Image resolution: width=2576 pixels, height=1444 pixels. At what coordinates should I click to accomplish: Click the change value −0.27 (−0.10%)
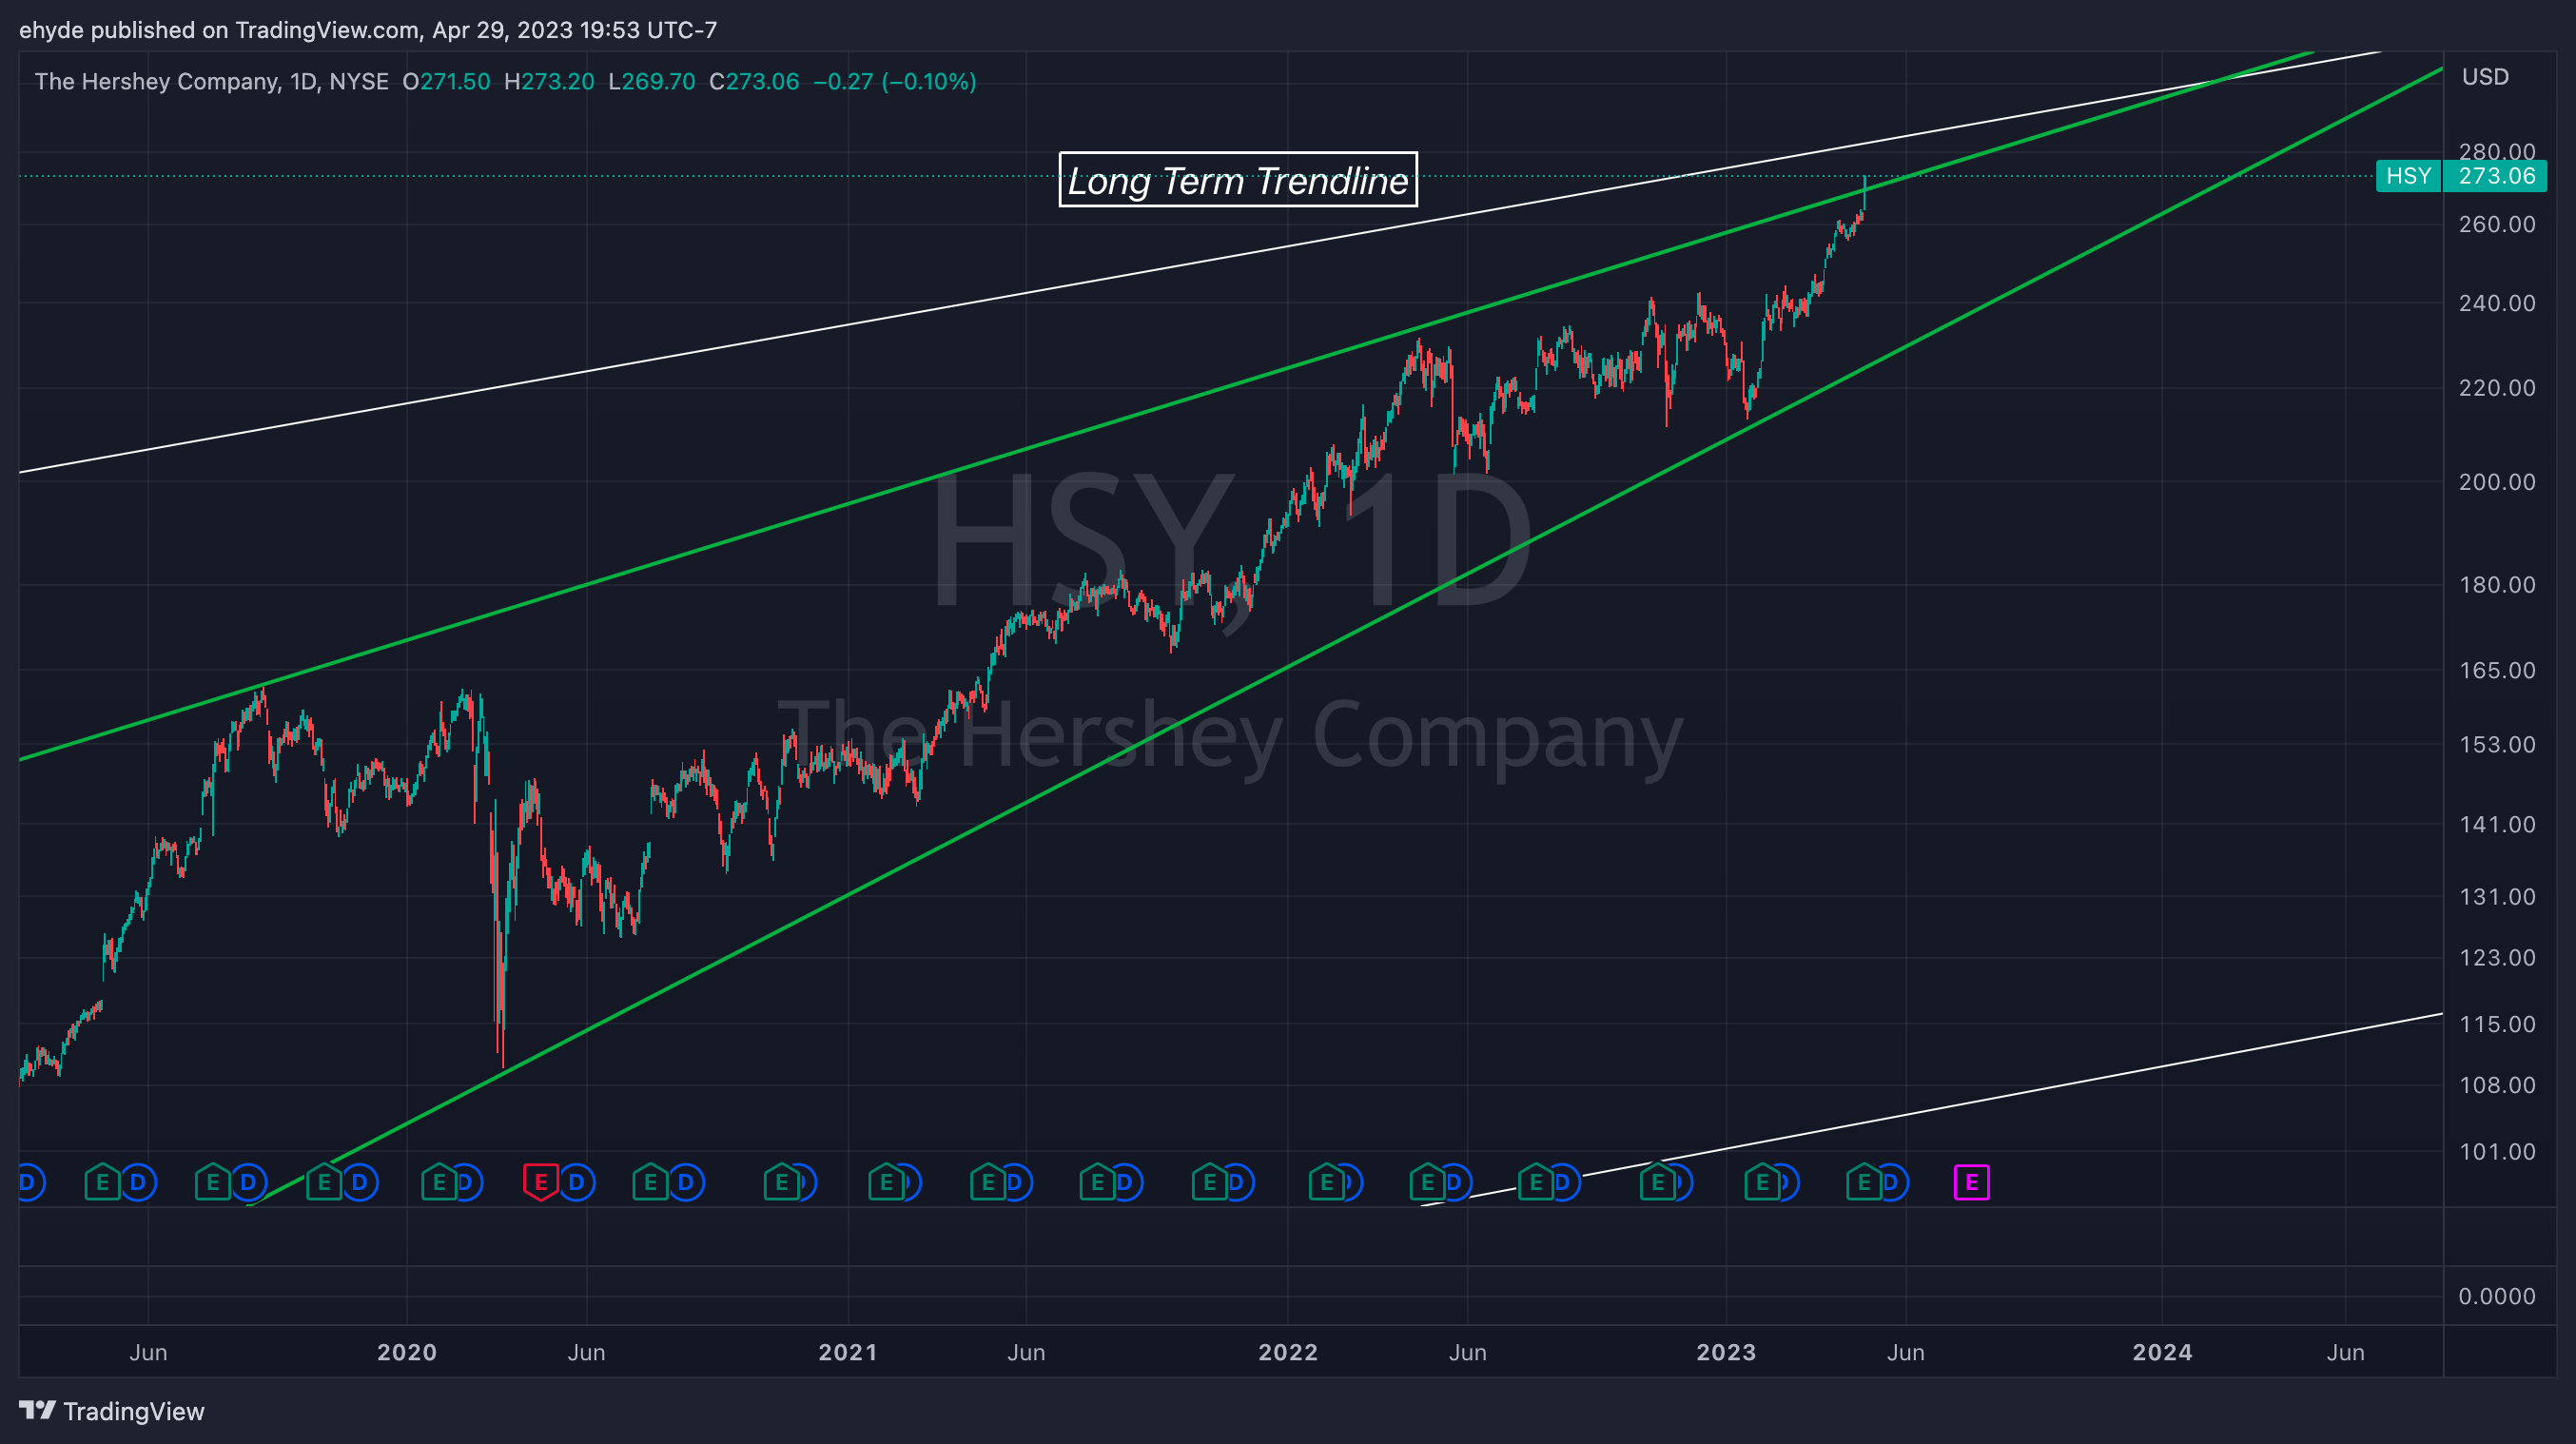click(x=895, y=81)
